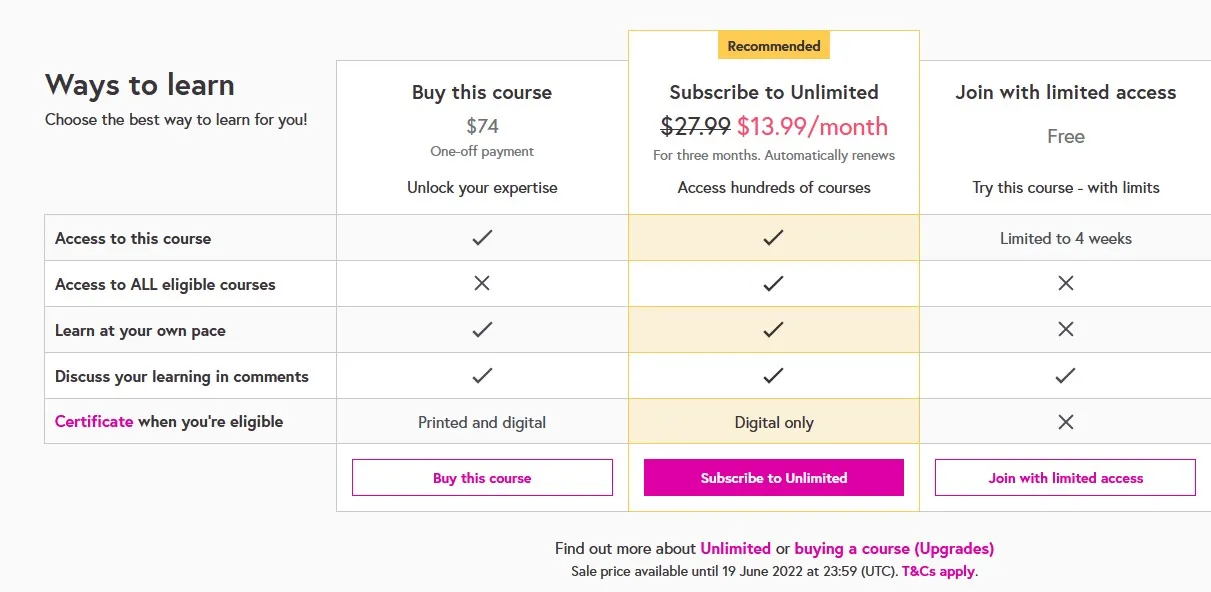Click the Subscribe to Unlimited column heading
This screenshot has height=592, width=1211.
click(774, 92)
